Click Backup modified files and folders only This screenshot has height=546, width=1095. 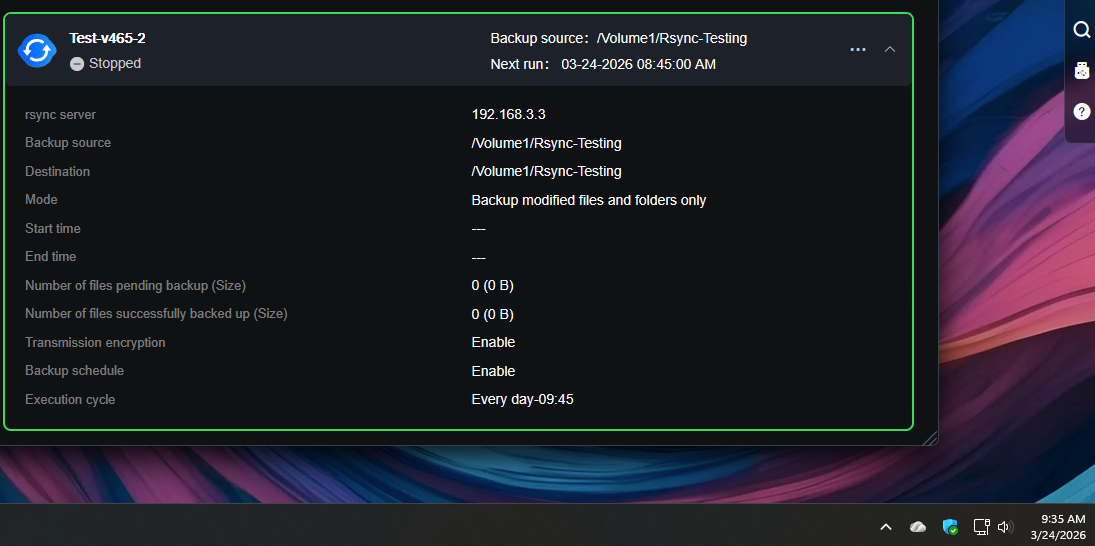589,200
